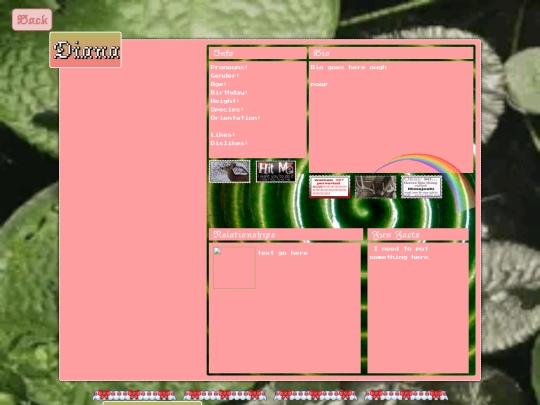Open the deer in snow stamp

click(x=230, y=172)
